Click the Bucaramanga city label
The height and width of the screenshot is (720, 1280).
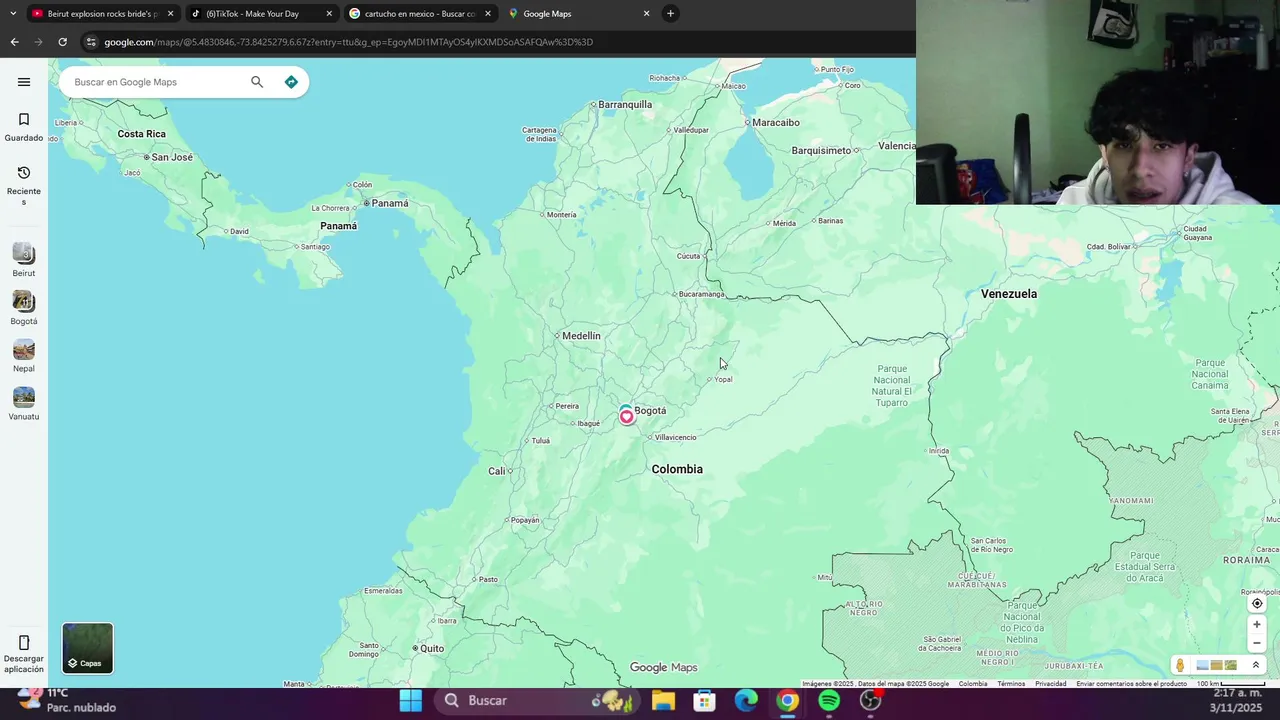tap(701, 294)
